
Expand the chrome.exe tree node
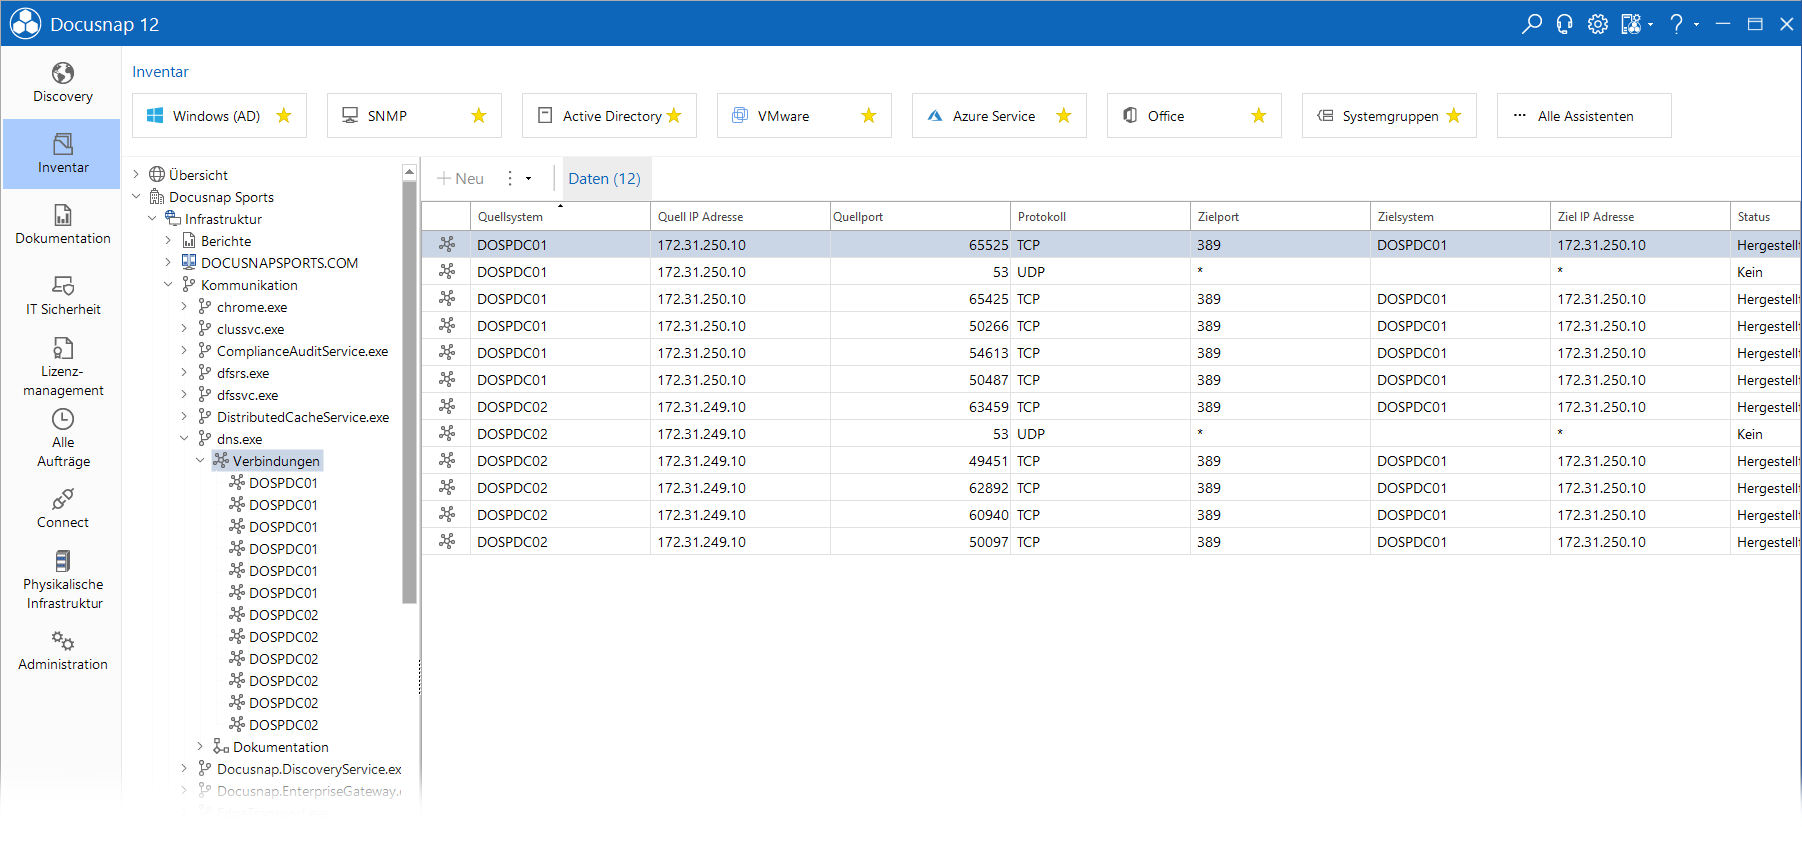[185, 307]
